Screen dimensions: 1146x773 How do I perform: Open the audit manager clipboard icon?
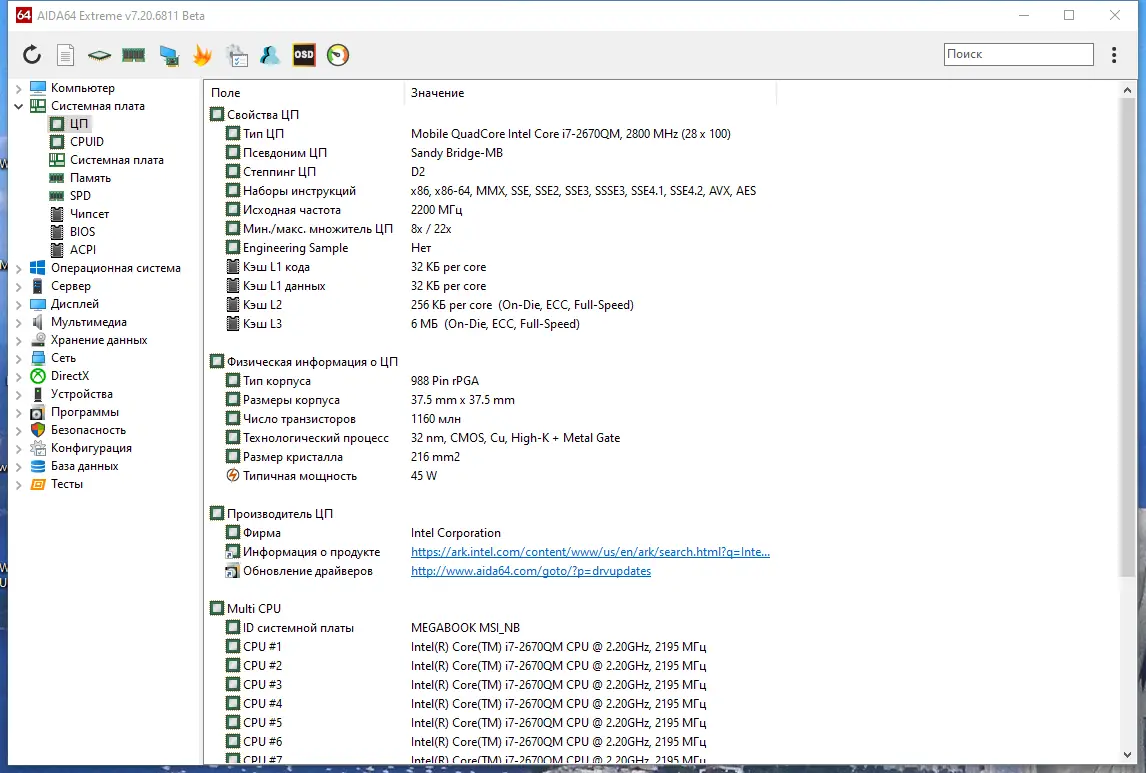point(237,56)
